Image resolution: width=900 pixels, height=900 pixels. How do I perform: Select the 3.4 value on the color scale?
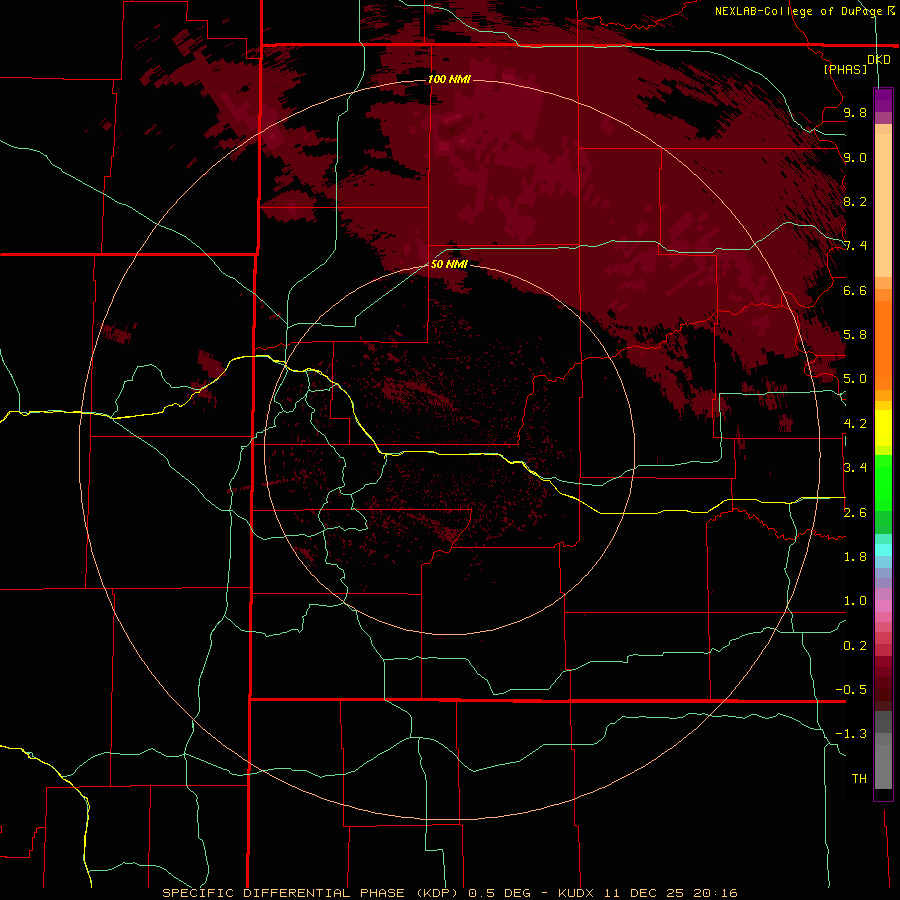tap(855, 468)
